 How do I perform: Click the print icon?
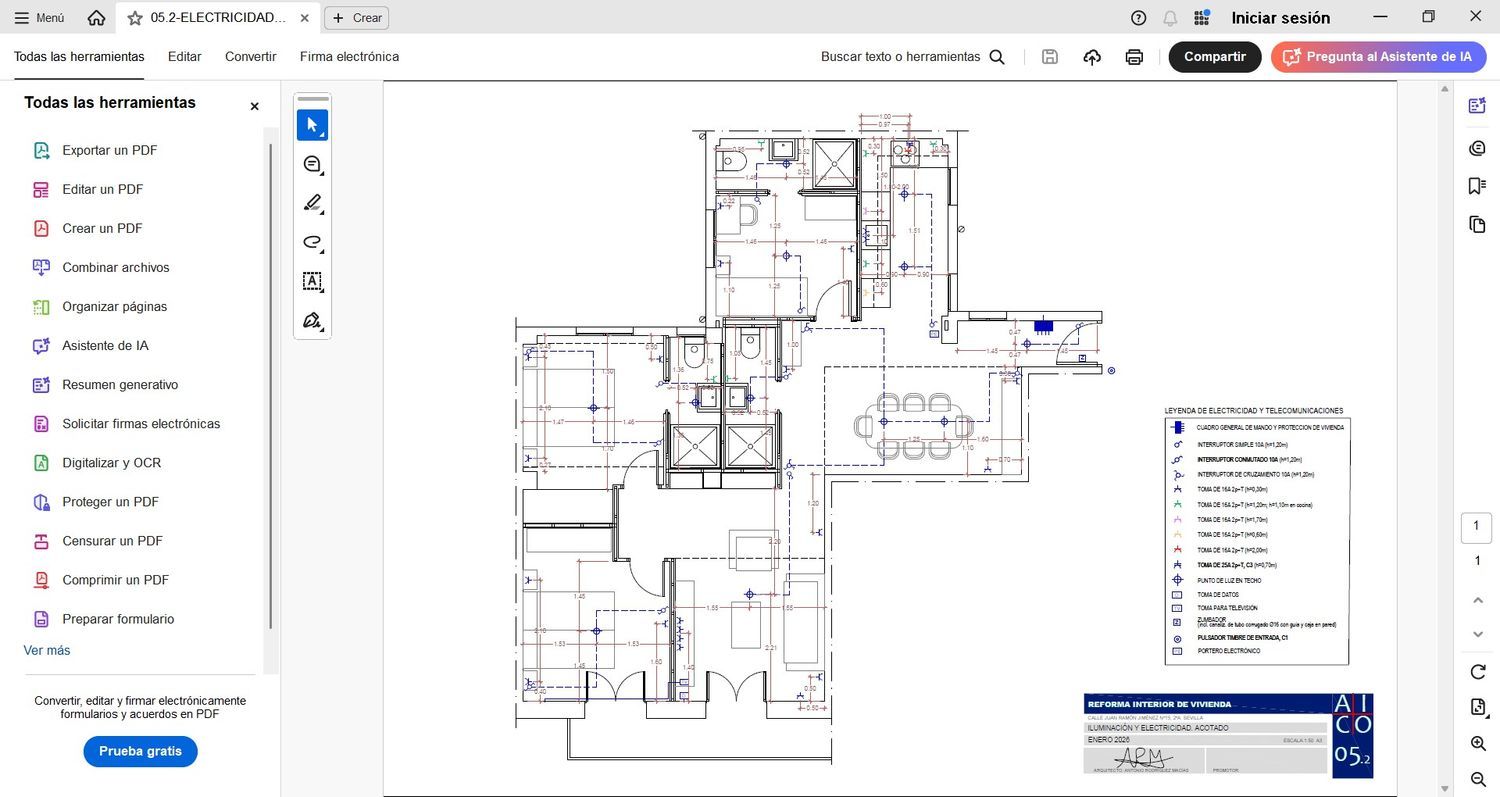(x=1134, y=57)
